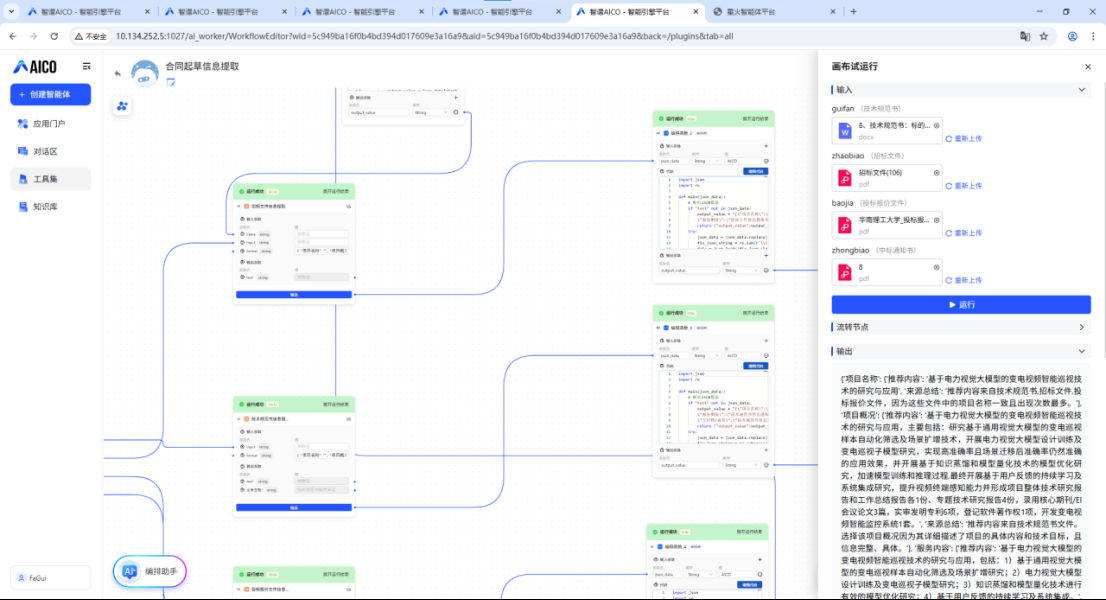Click the blue button on 招标文件信息提取 node

(x=293, y=295)
